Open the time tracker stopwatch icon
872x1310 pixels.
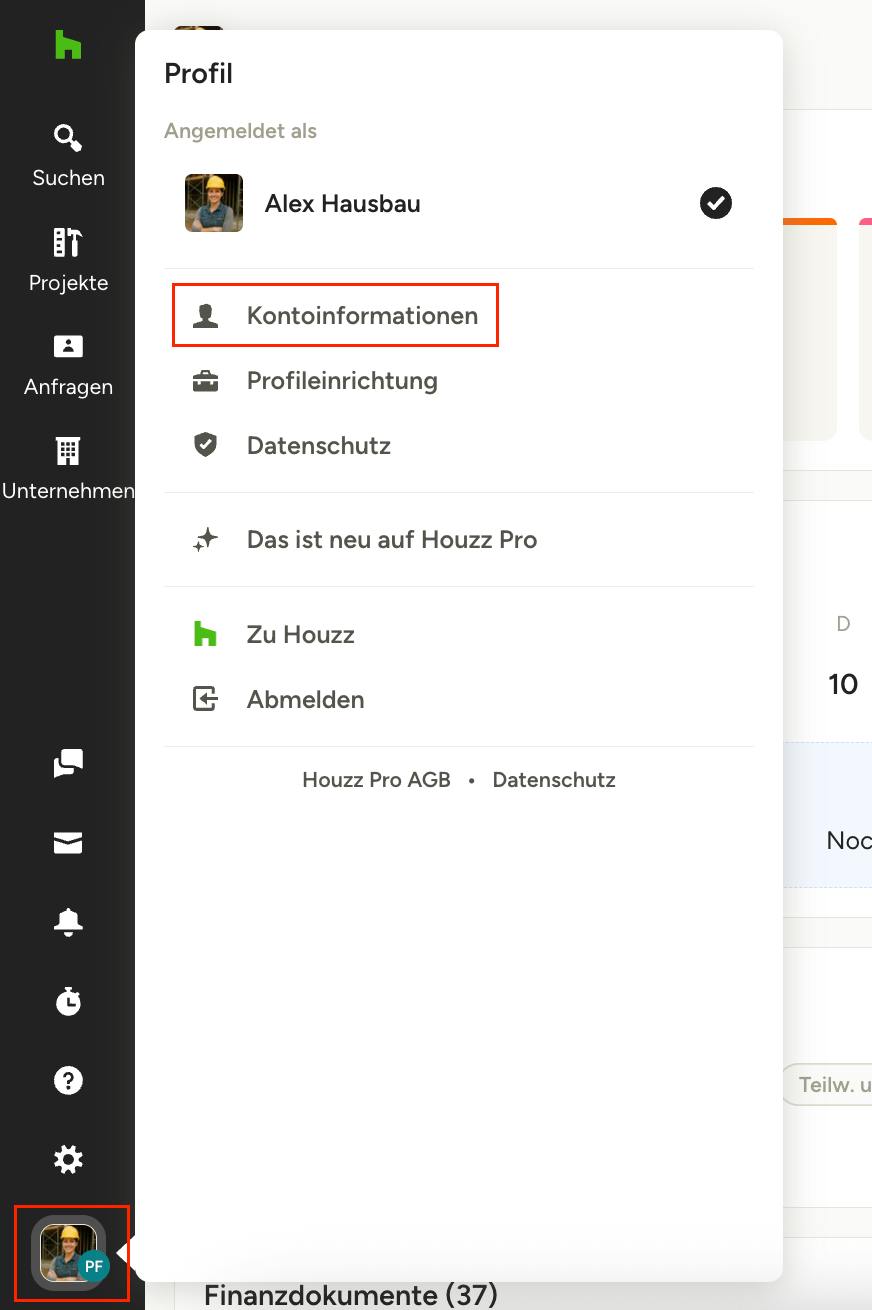point(68,1001)
